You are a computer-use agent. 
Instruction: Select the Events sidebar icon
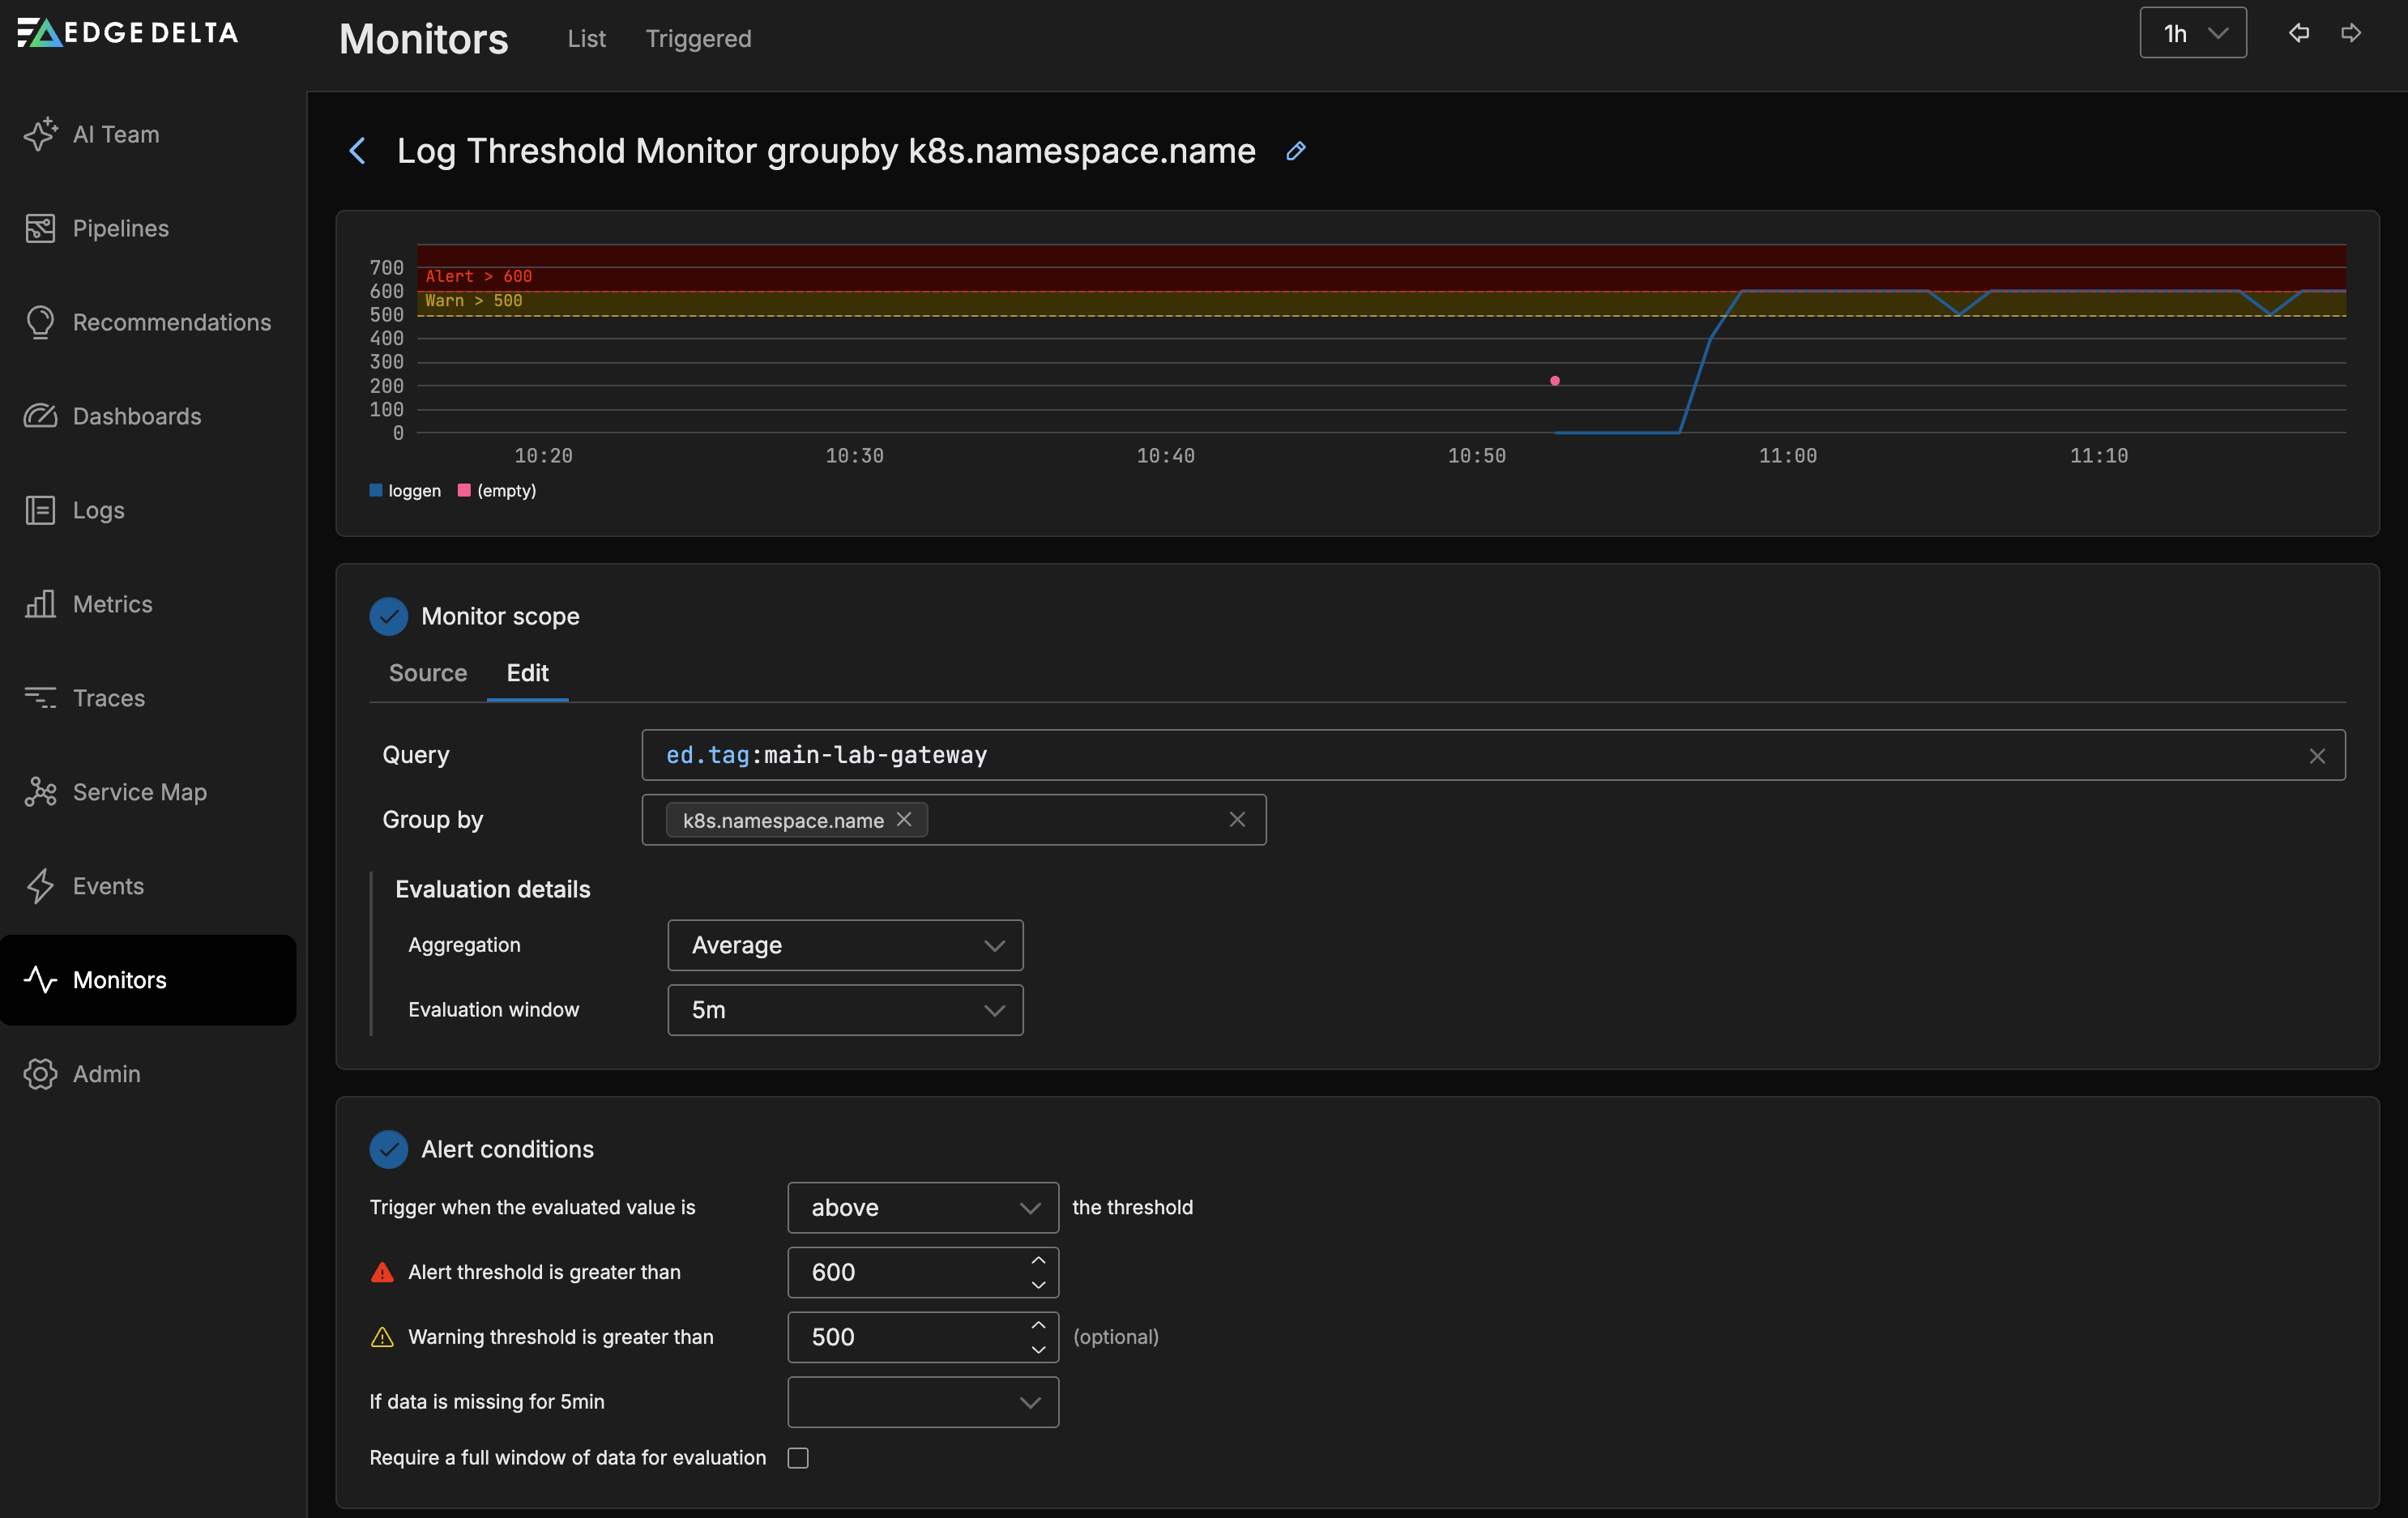(x=40, y=886)
